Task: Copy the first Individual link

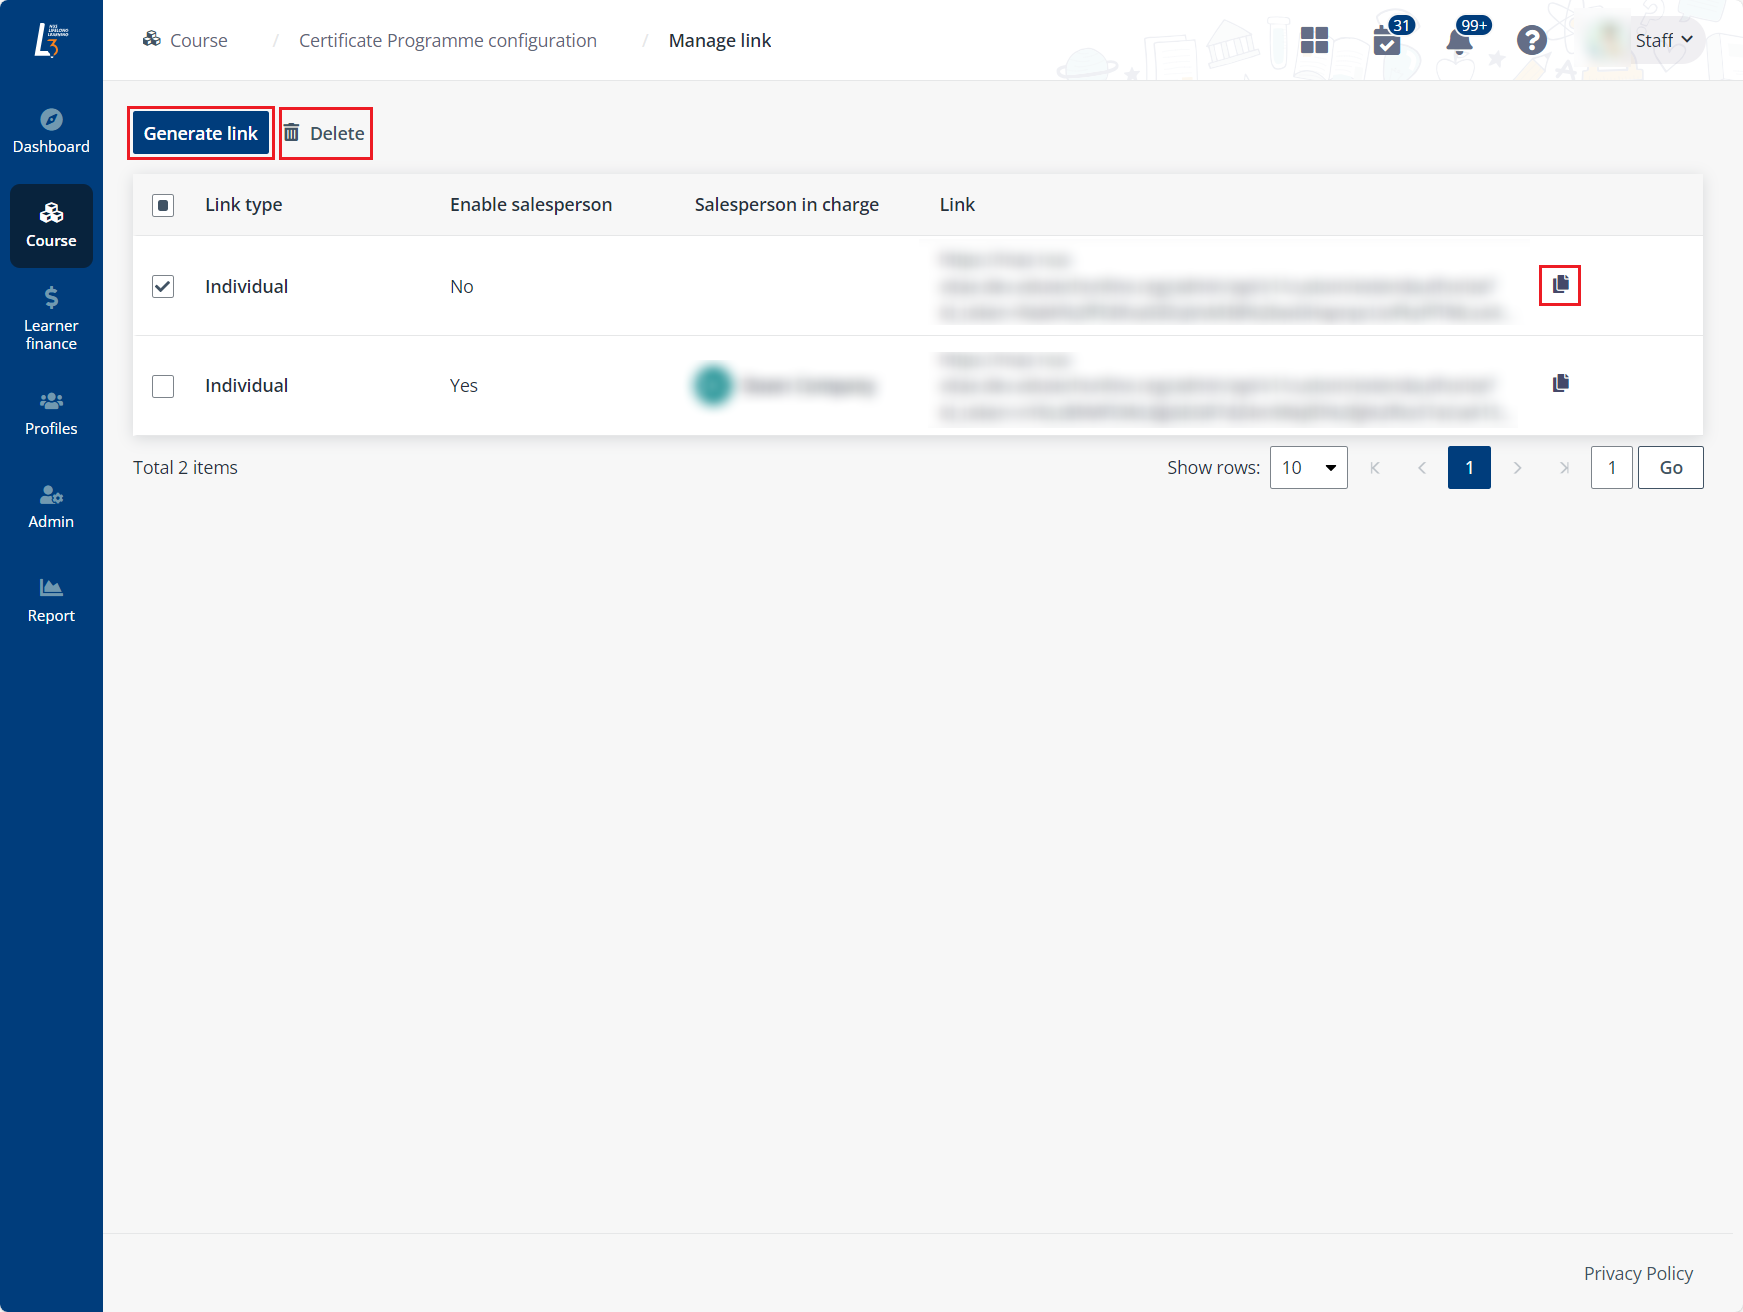Action: pyautogui.click(x=1560, y=285)
